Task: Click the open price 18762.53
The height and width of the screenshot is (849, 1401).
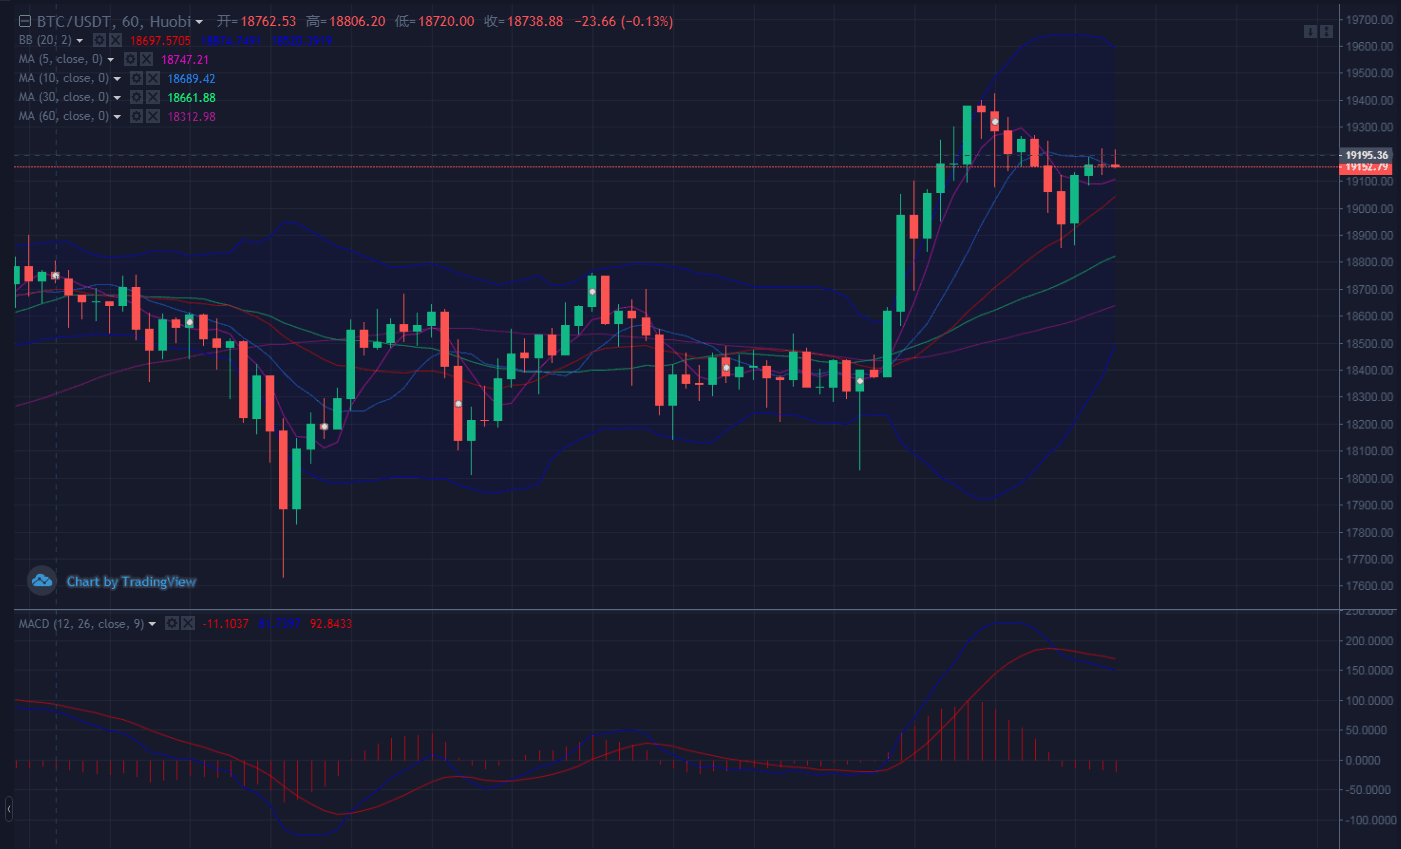Action: [x=268, y=21]
